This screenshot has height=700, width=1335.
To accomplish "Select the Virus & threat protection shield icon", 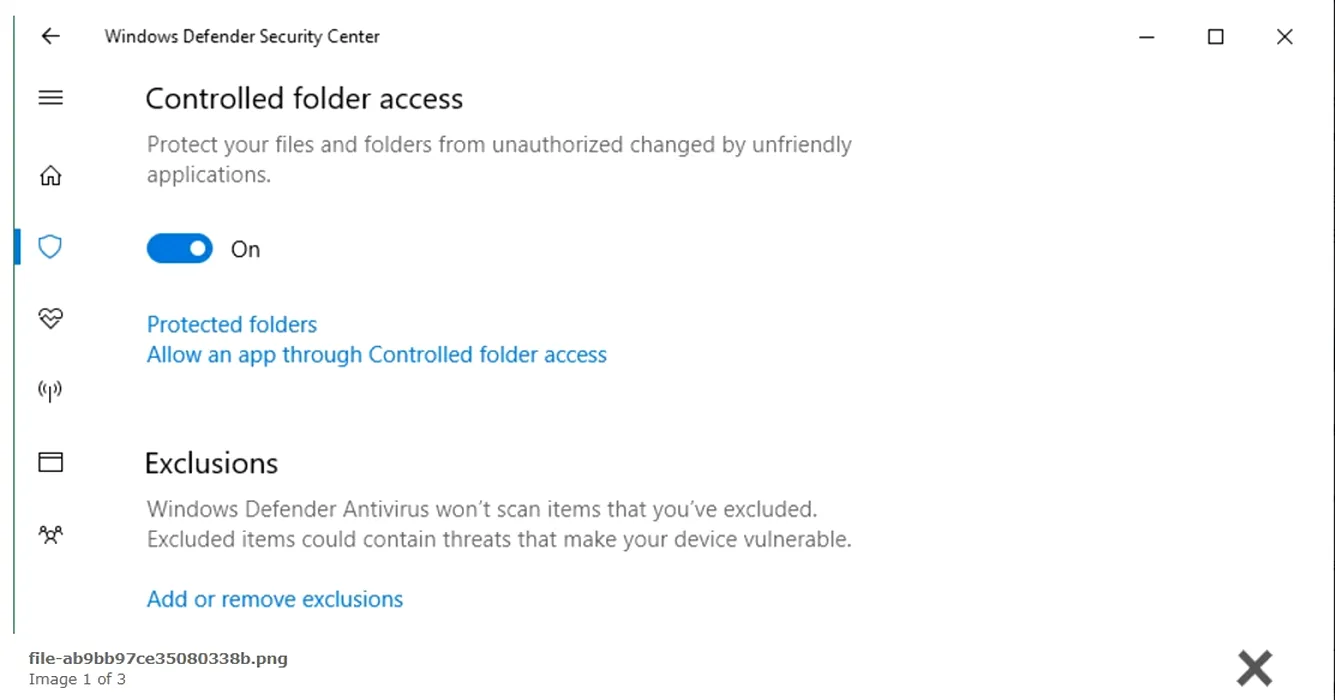I will point(50,246).
